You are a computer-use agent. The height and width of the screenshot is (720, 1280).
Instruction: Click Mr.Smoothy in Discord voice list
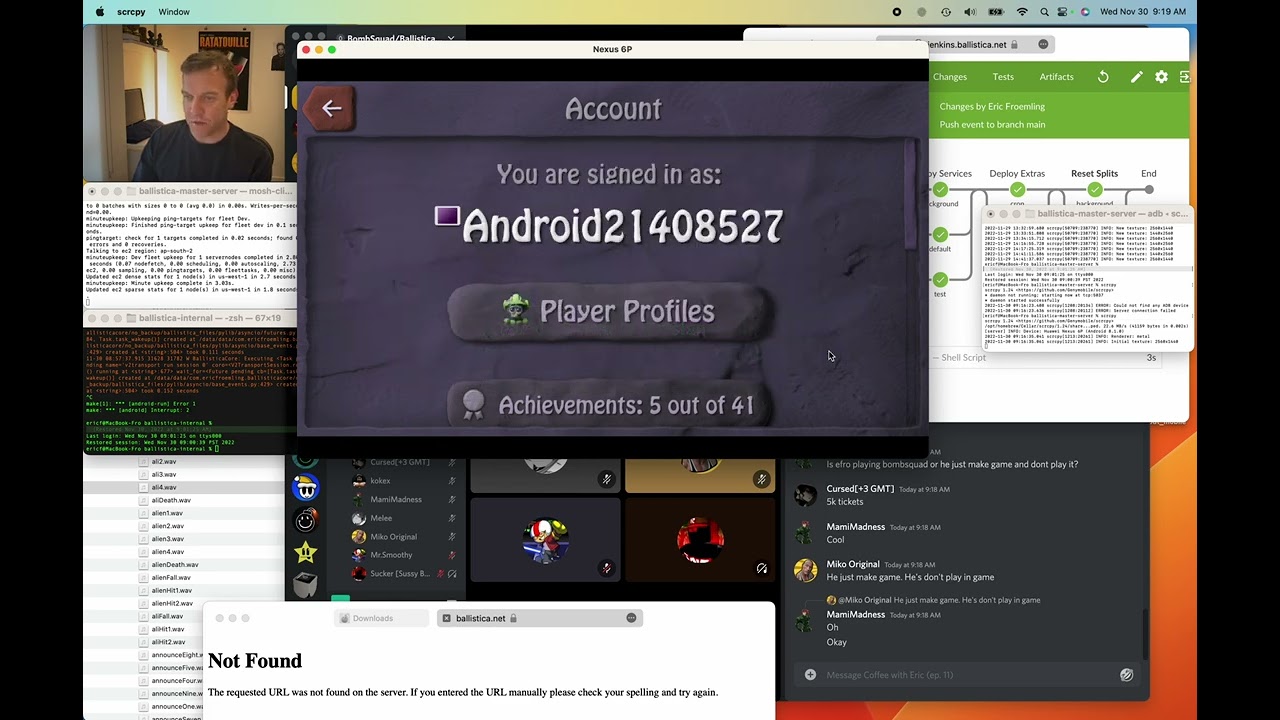coord(391,555)
